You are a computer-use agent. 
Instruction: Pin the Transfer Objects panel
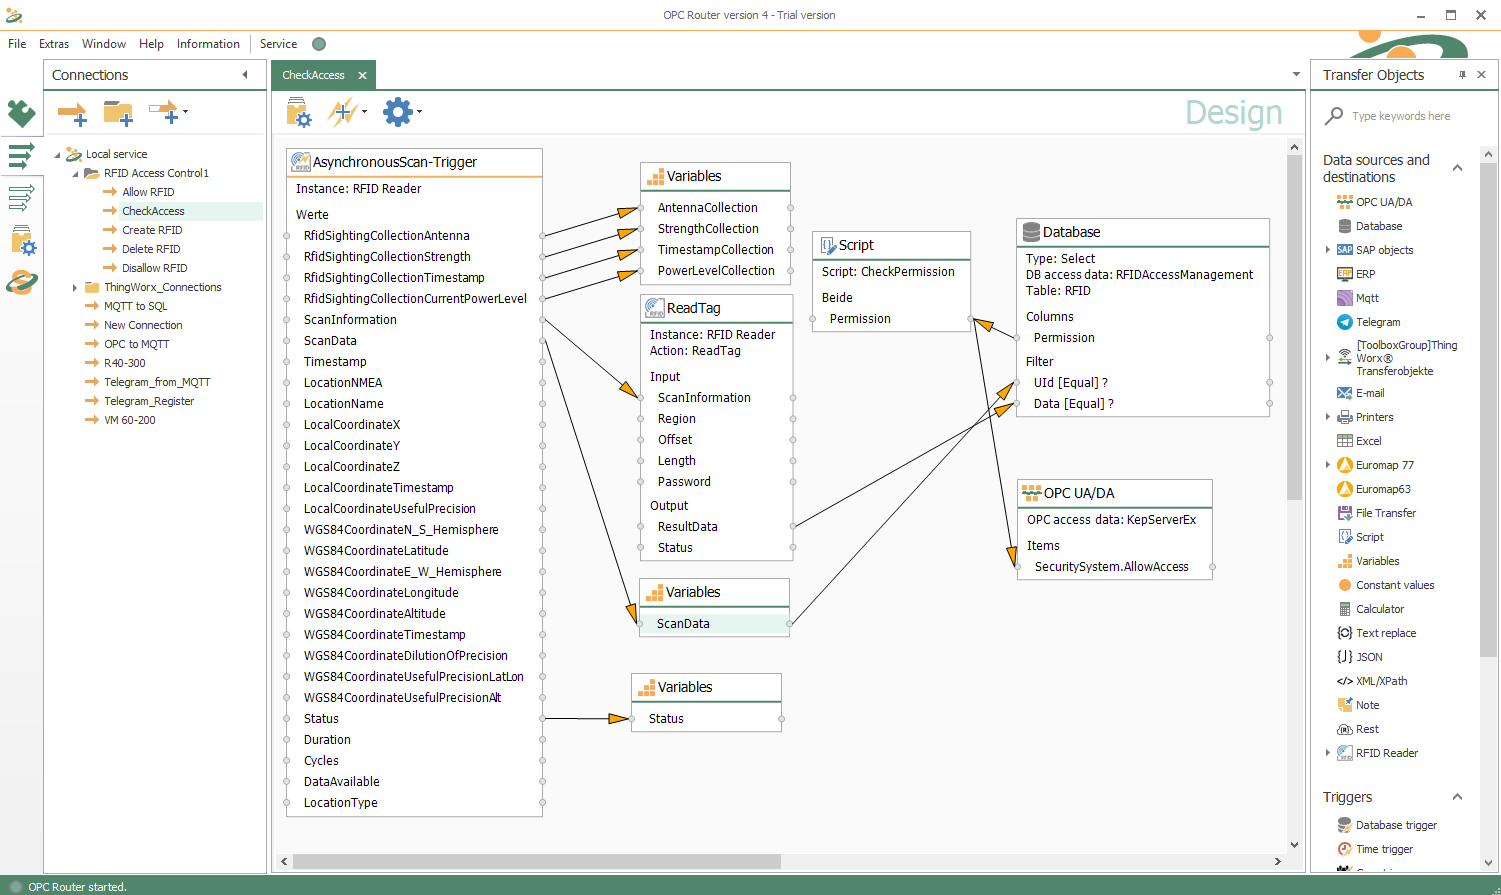[1462, 75]
